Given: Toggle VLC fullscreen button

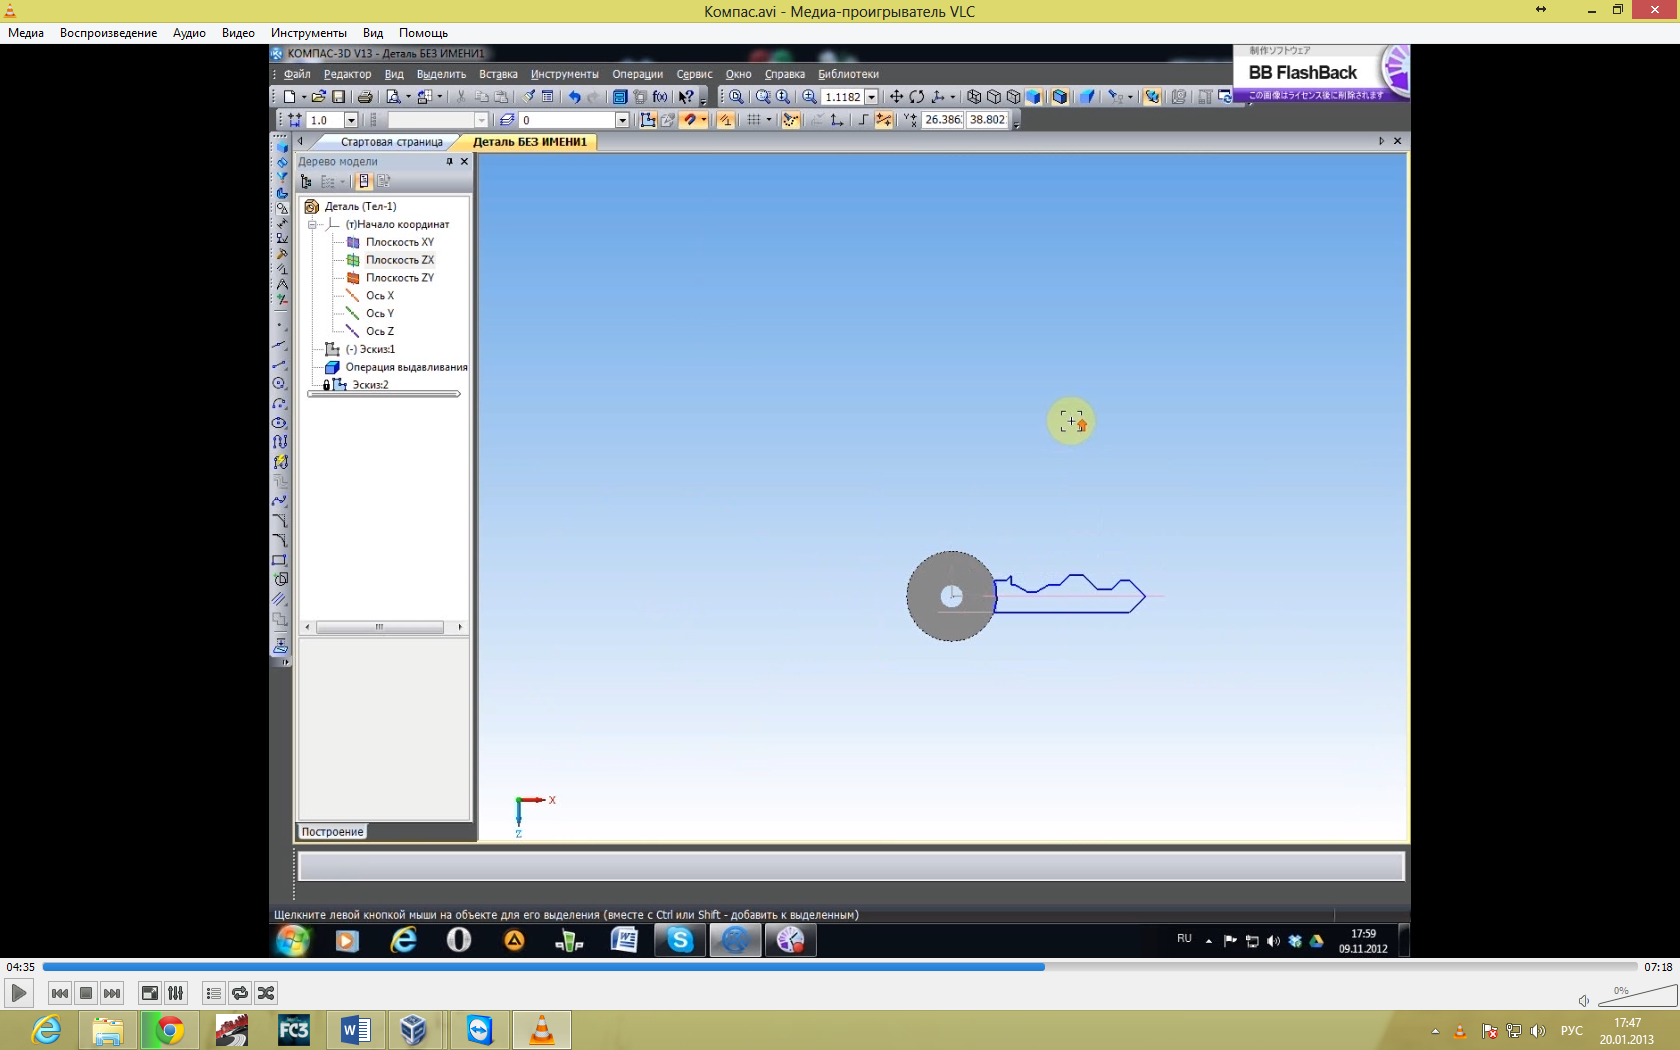Looking at the screenshot, I should point(150,993).
